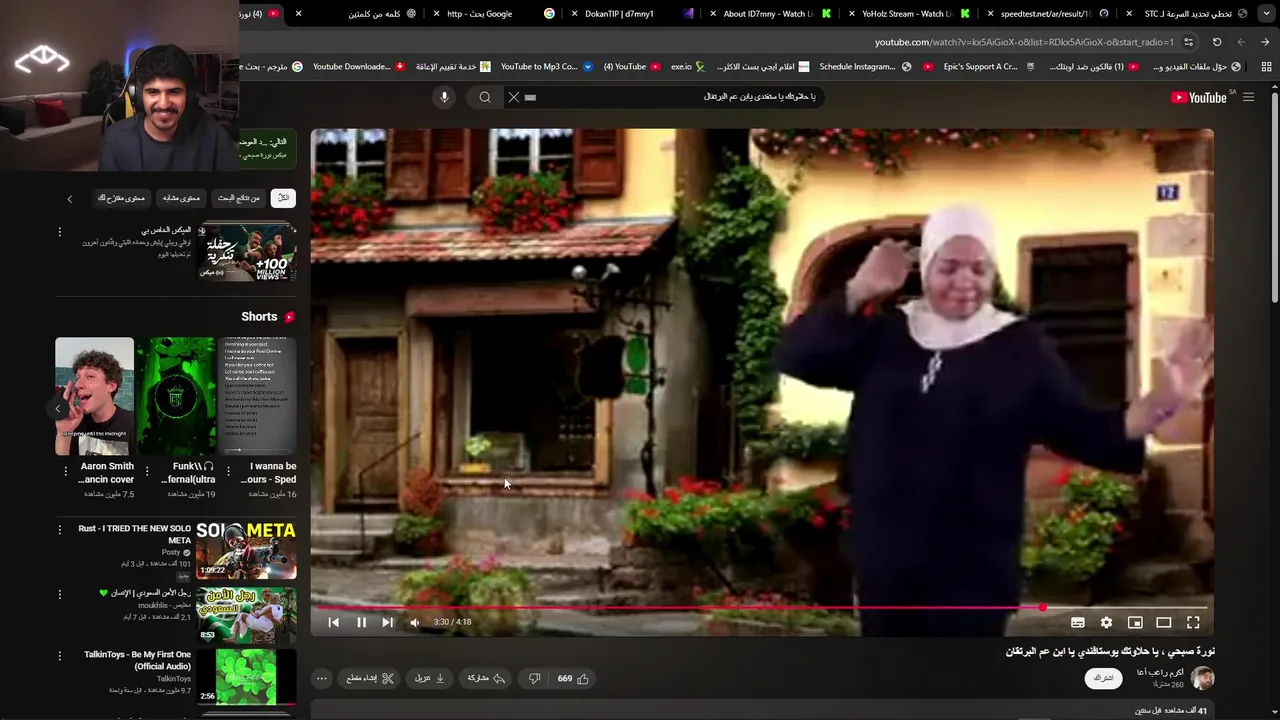This screenshot has height=720, width=1280.
Task: Open options for Rust SOLO META video
Action: [59, 530]
